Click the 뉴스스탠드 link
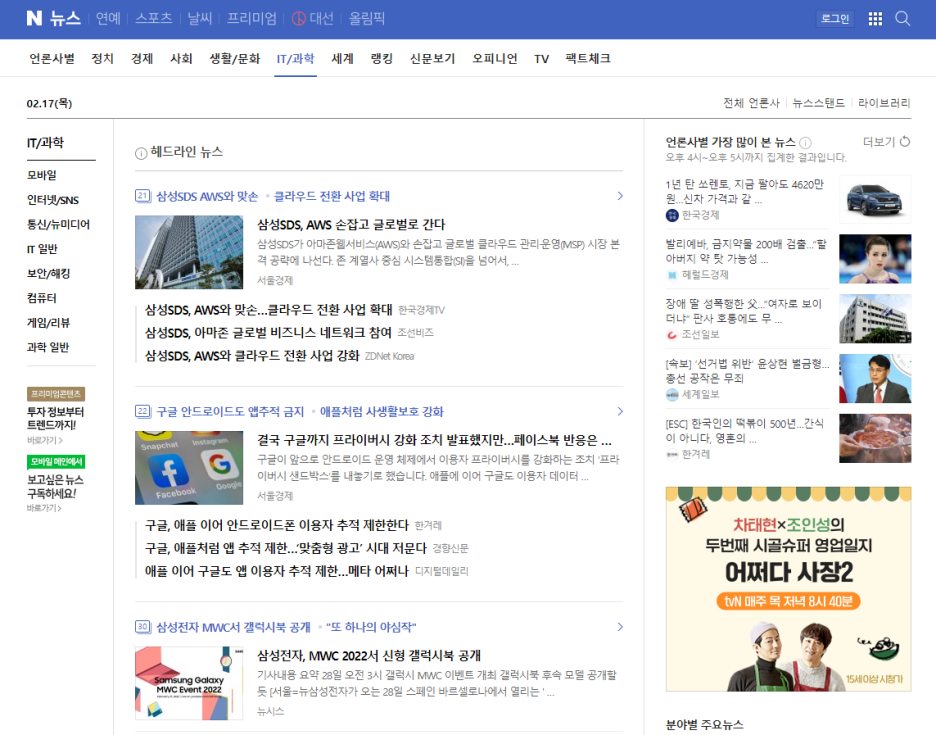936x735 pixels. (x=818, y=103)
